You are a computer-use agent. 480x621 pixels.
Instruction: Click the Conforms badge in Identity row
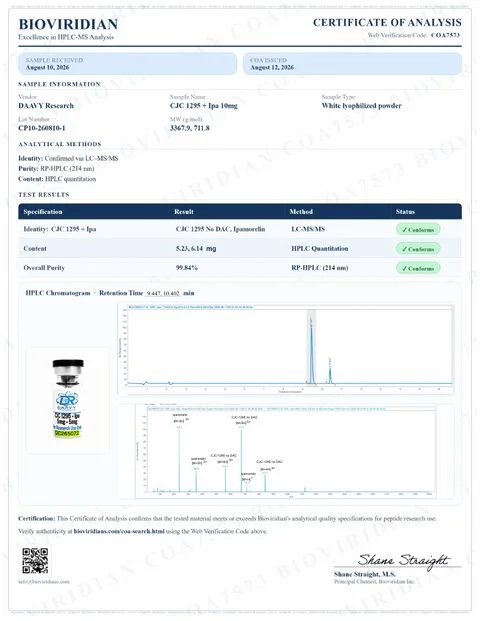point(418,229)
